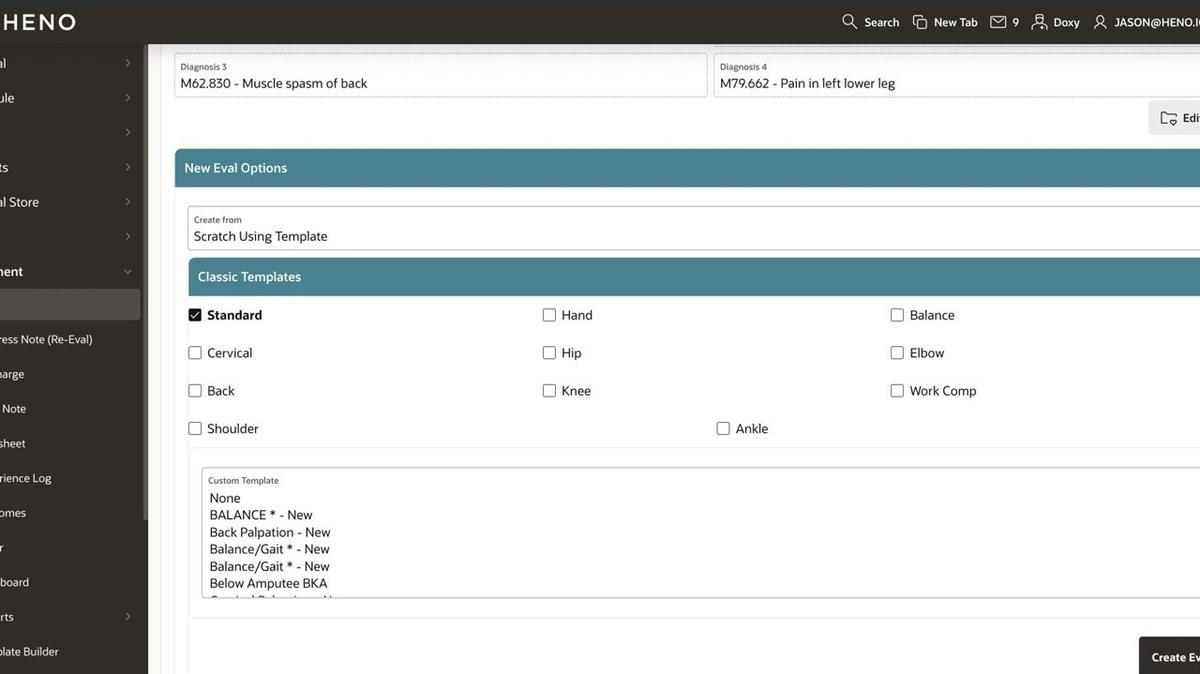
Task: Expand the Patients sidebar chevron
Action: click(127, 166)
